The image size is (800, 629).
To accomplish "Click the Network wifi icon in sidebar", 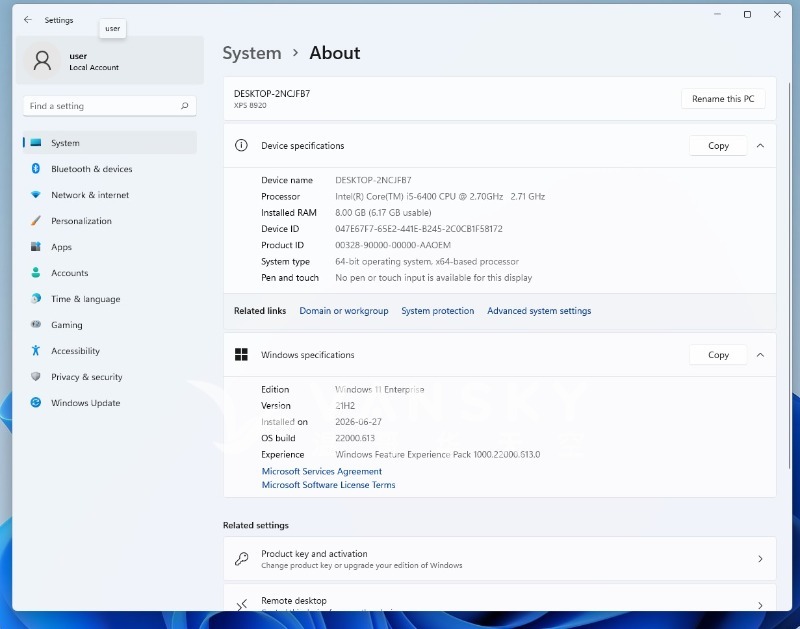I will (36, 194).
